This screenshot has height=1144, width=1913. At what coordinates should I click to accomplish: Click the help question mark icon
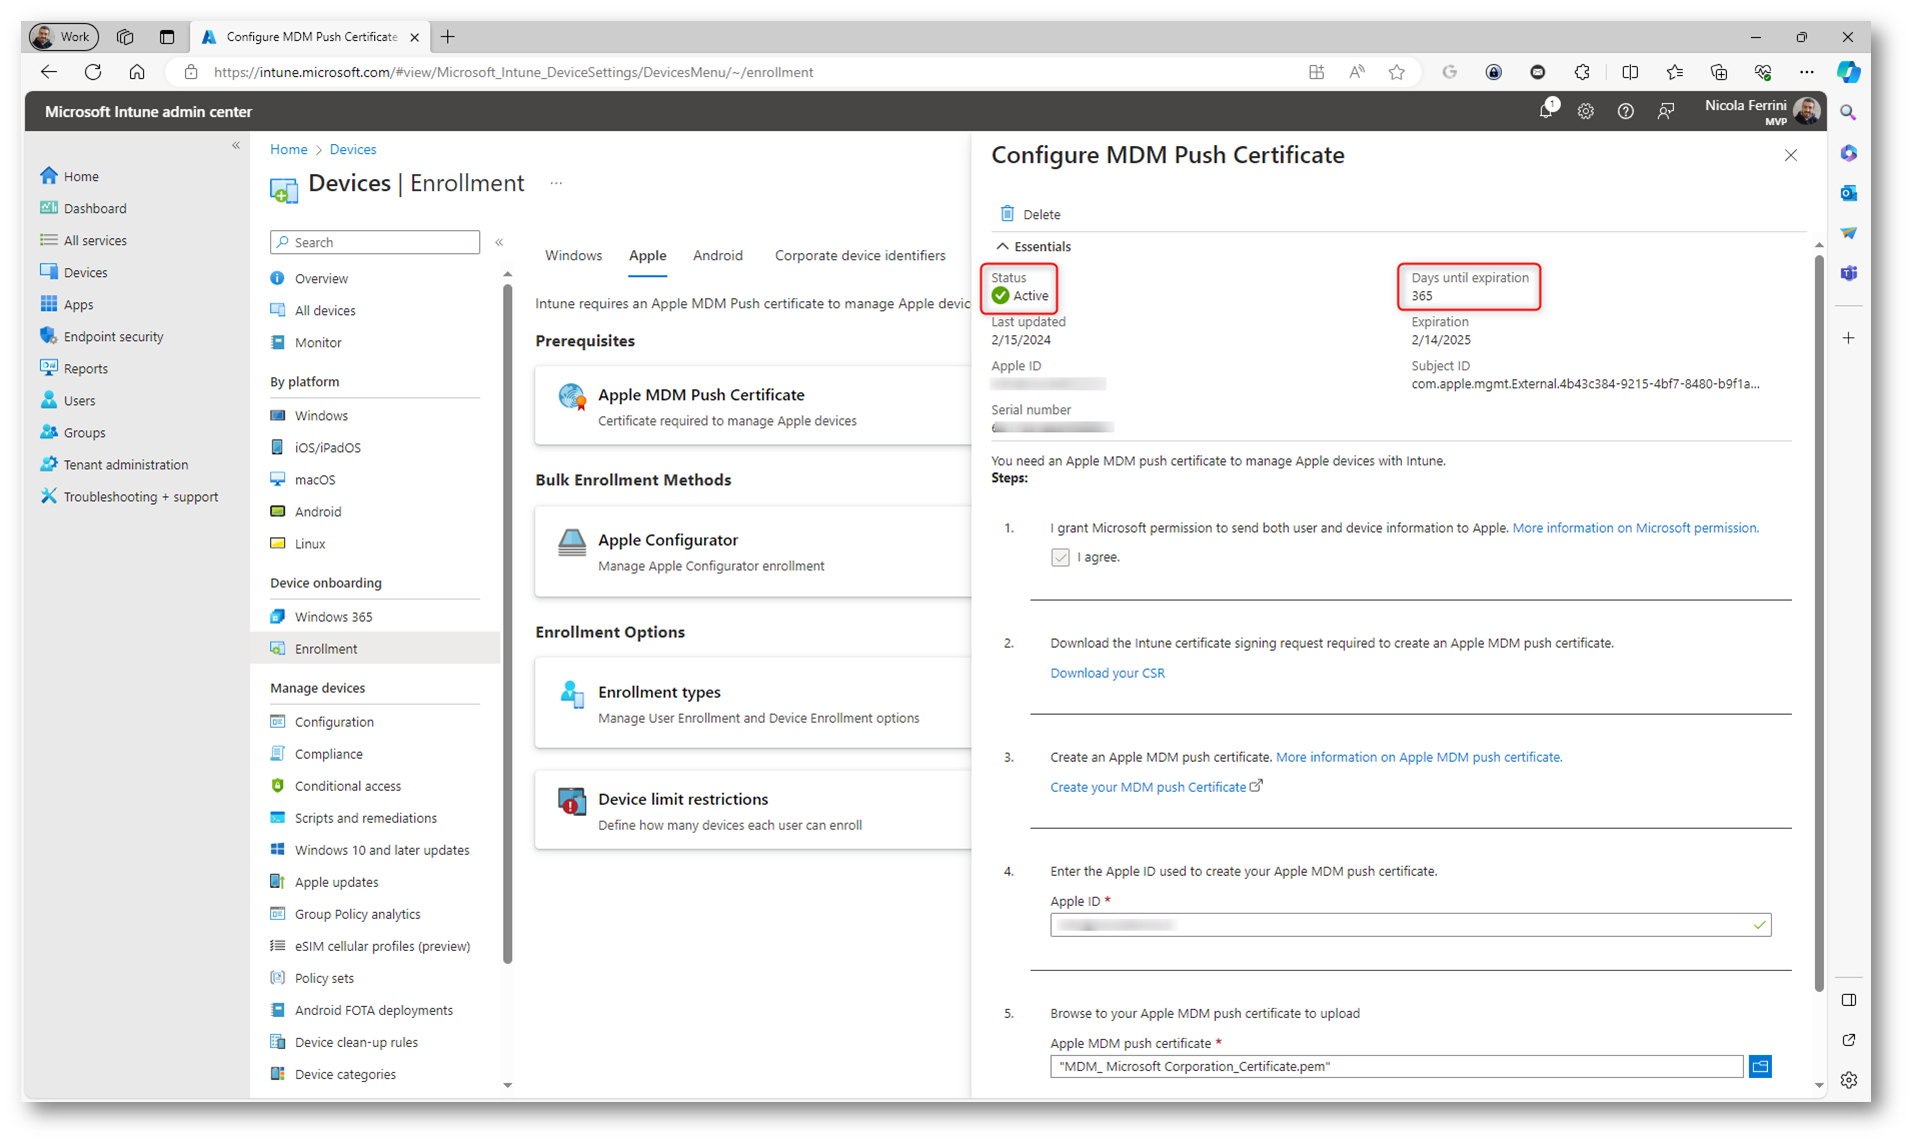1626,112
